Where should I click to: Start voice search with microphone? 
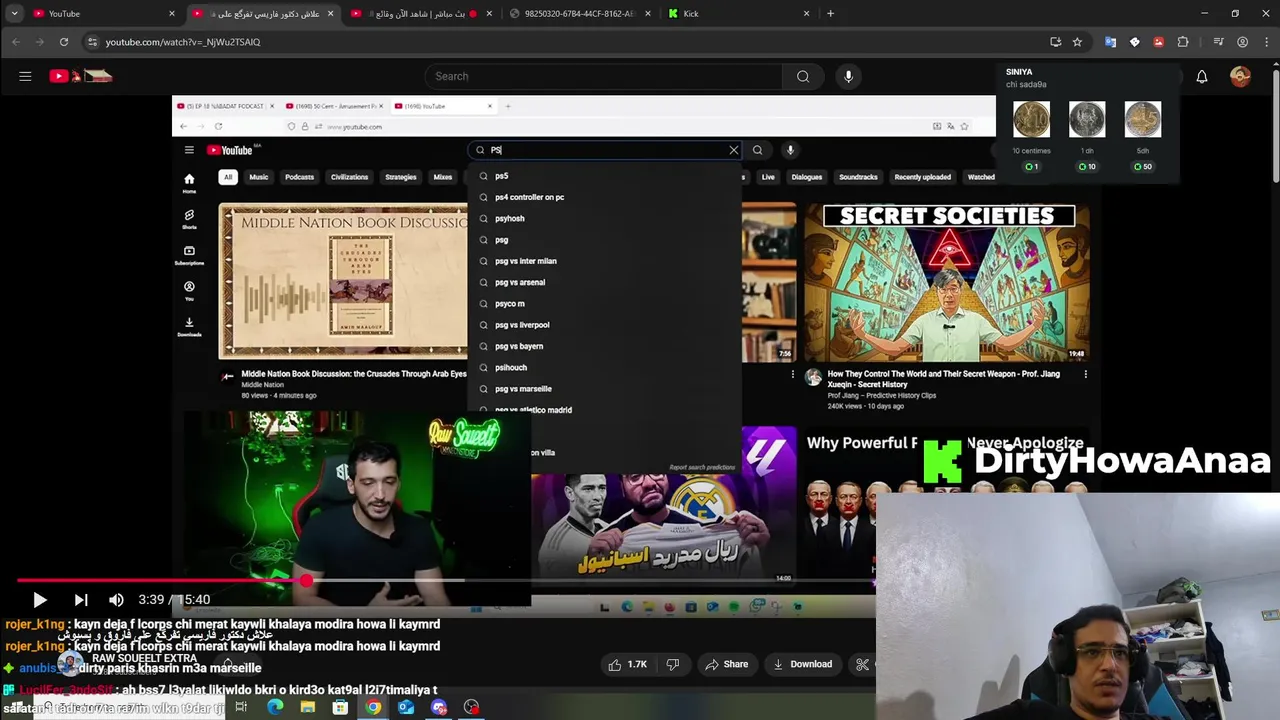tap(848, 76)
